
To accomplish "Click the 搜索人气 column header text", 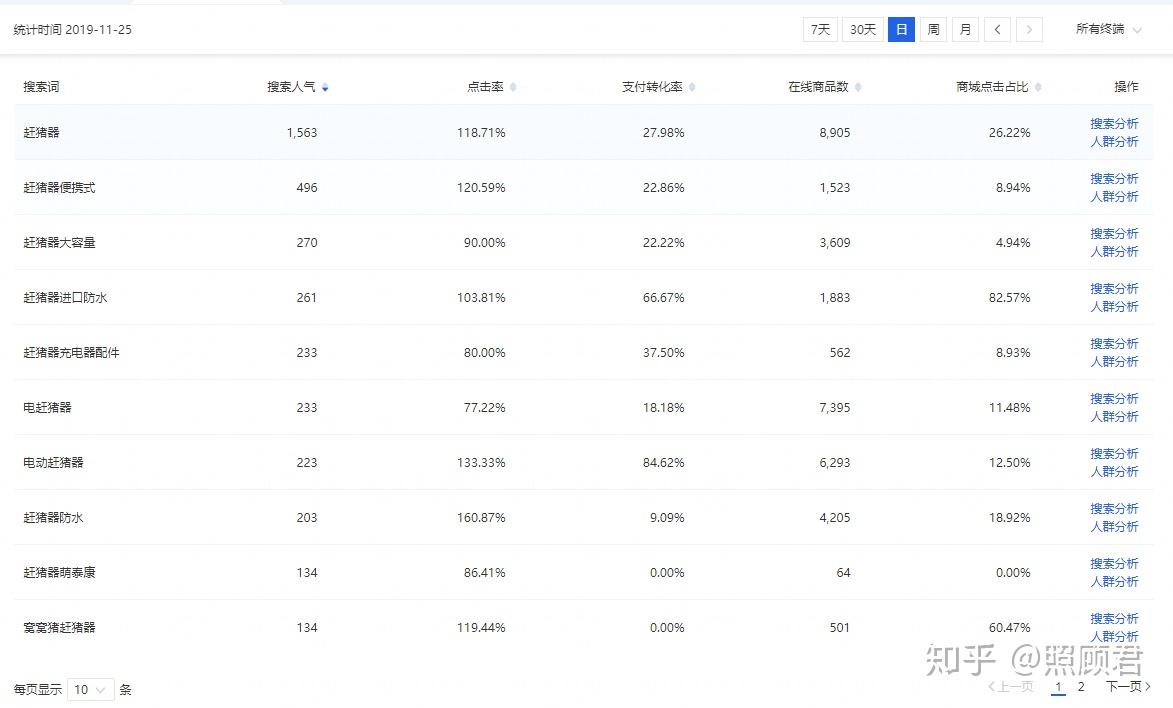I will (291, 87).
